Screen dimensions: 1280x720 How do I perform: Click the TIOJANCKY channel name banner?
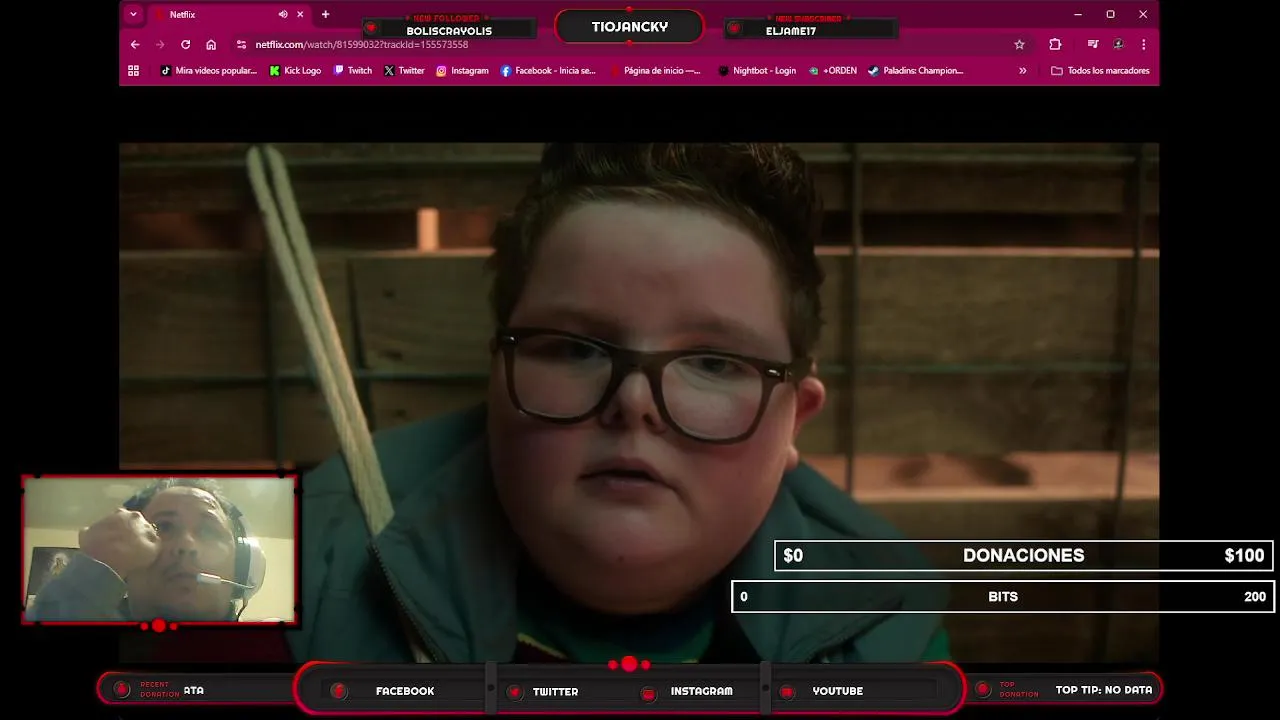tap(629, 27)
